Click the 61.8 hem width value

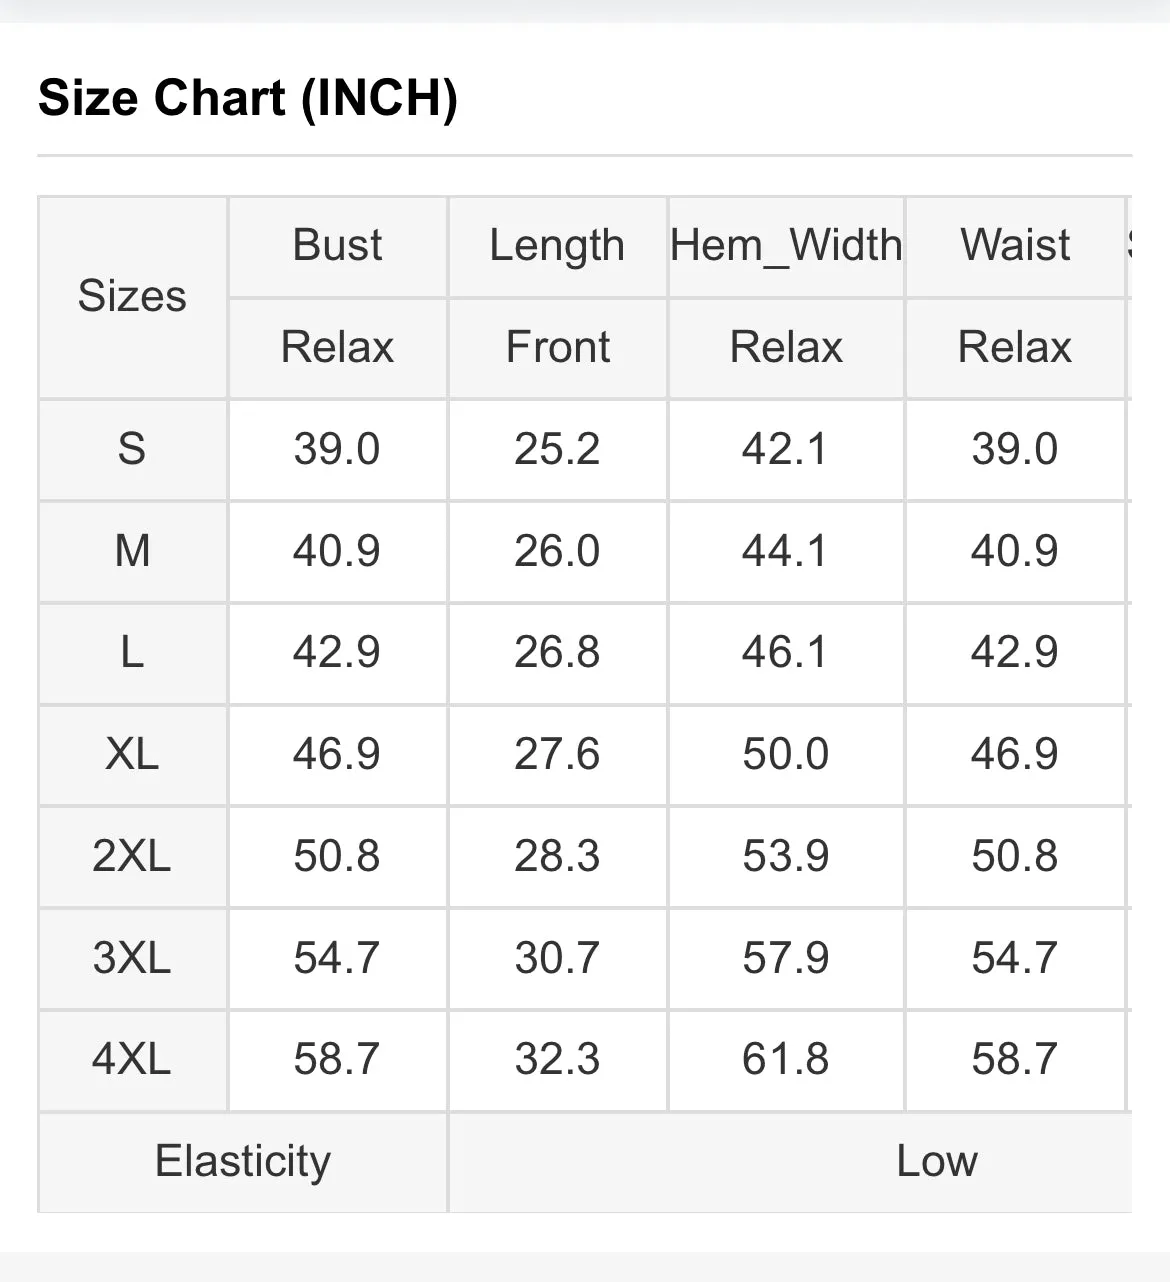pos(786,1059)
